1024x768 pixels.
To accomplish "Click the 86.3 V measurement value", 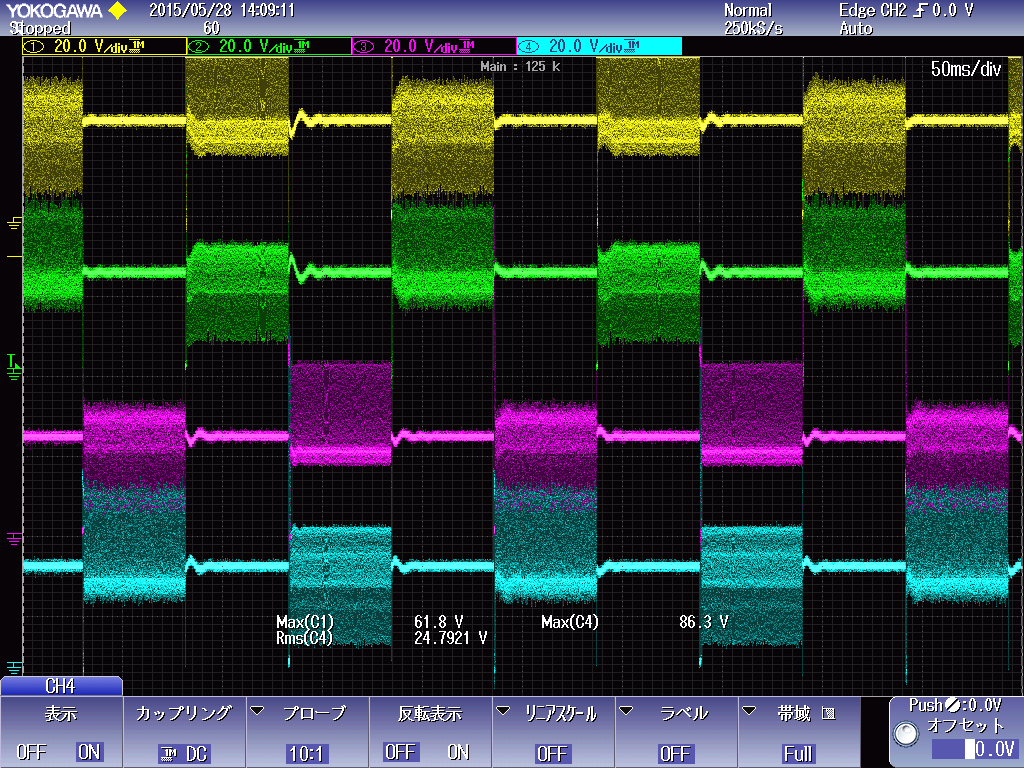I will [703, 622].
